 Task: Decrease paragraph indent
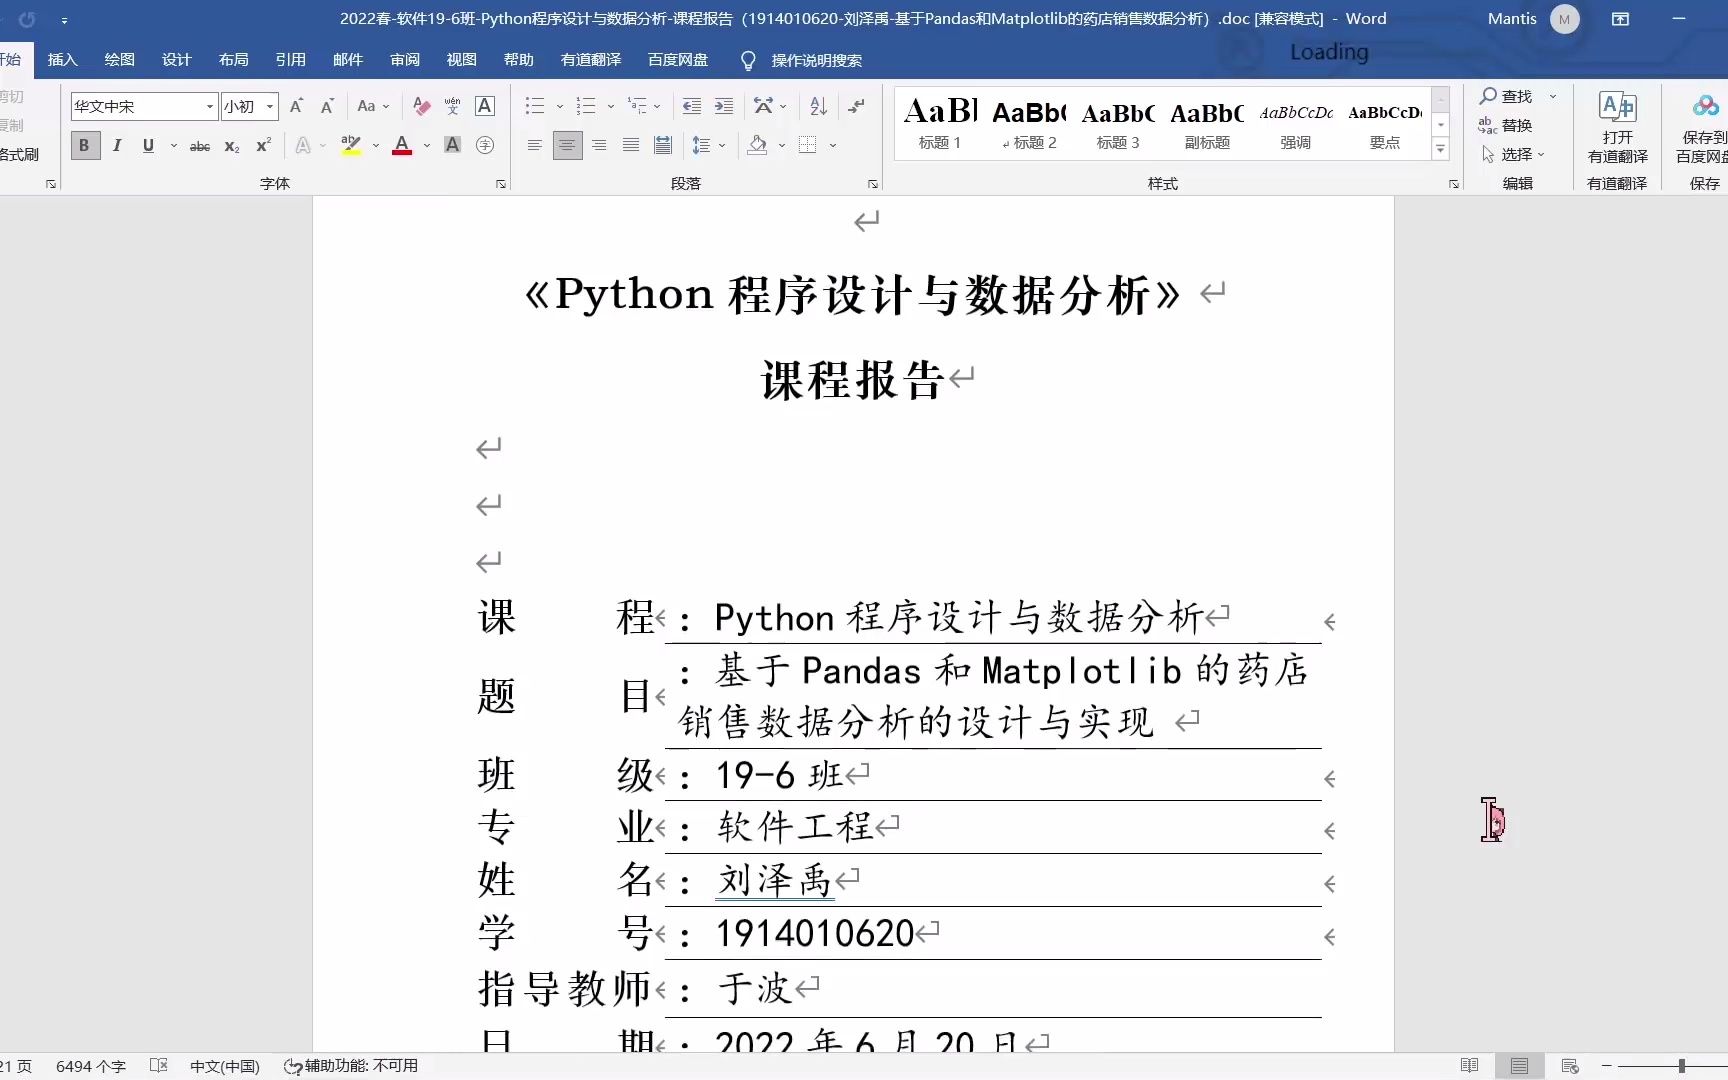tap(691, 106)
